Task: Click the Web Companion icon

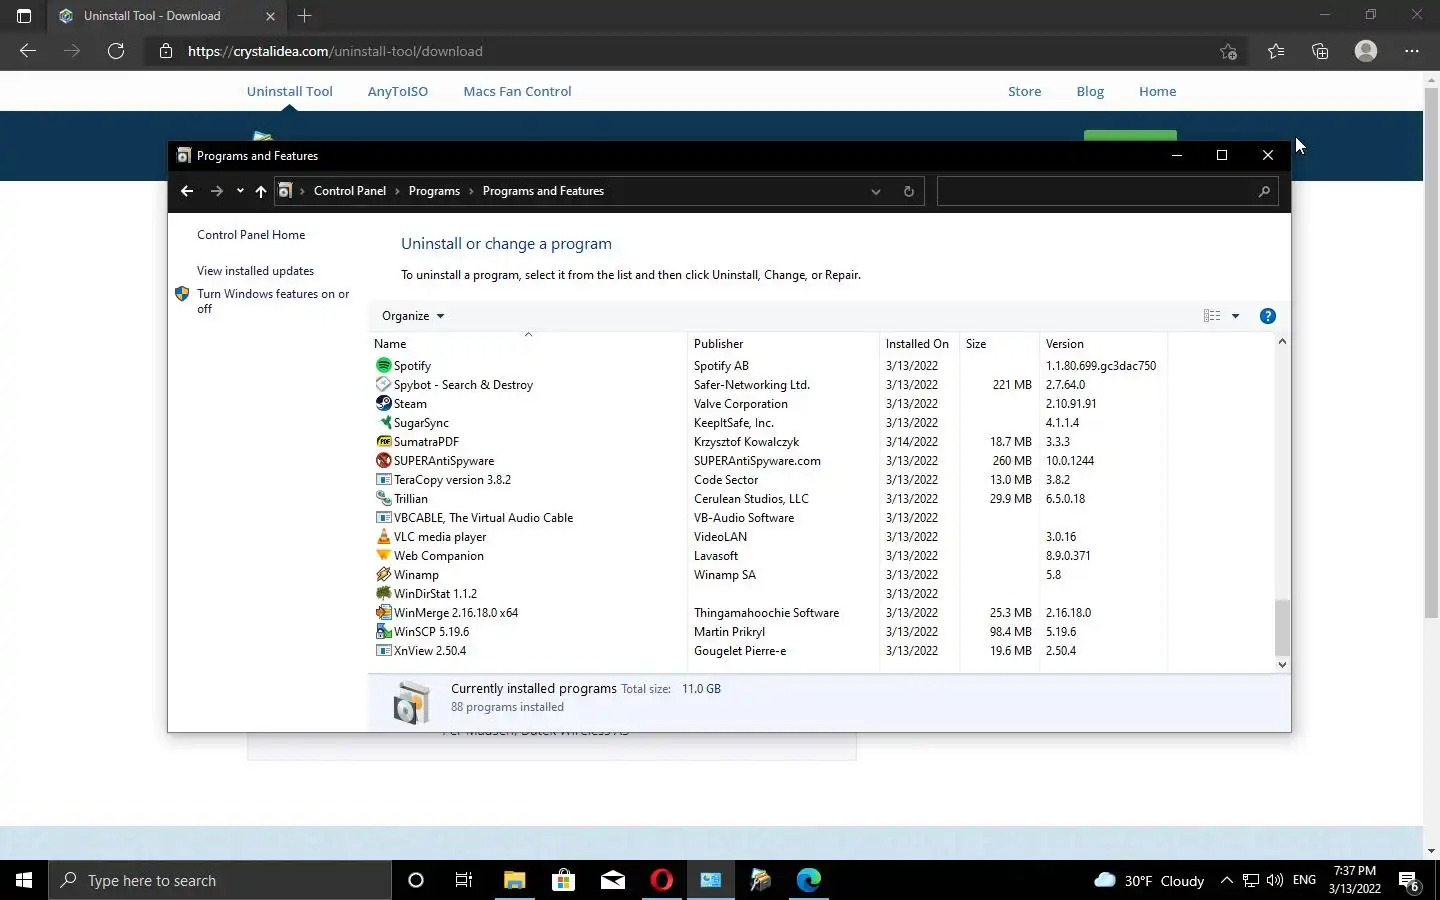Action: point(383,556)
